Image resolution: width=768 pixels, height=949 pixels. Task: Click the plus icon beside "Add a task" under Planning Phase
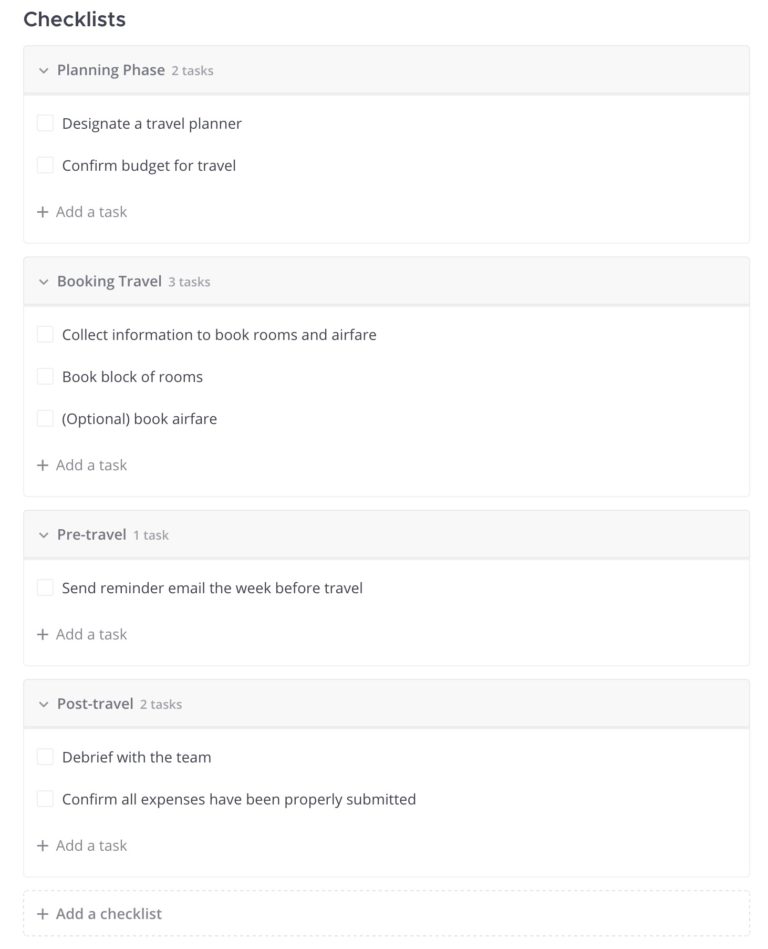pos(41,212)
